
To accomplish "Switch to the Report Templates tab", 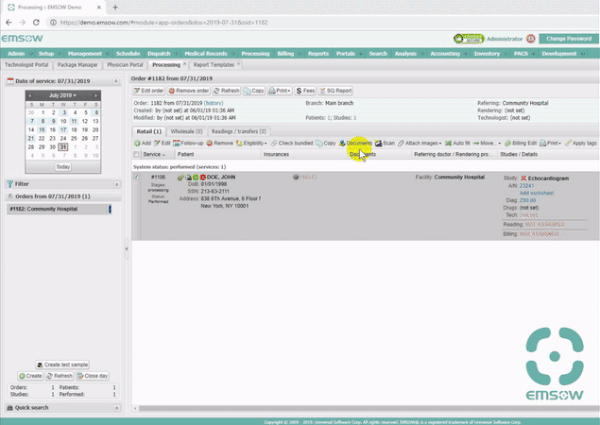I will point(214,65).
